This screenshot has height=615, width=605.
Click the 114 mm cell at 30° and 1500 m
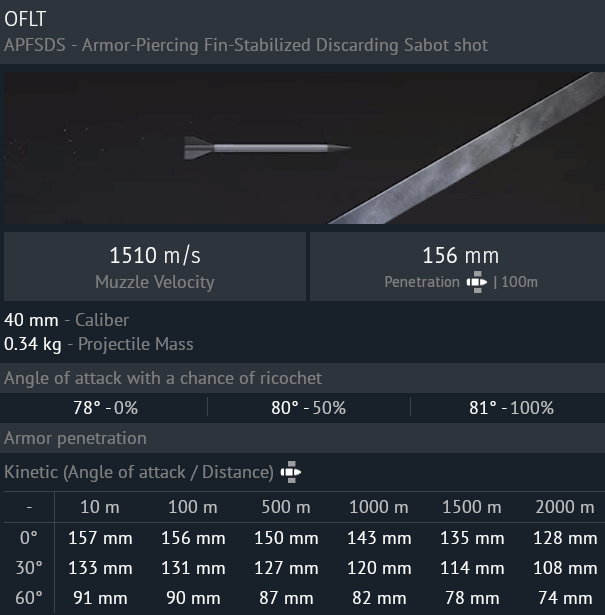[x=472, y=568]
